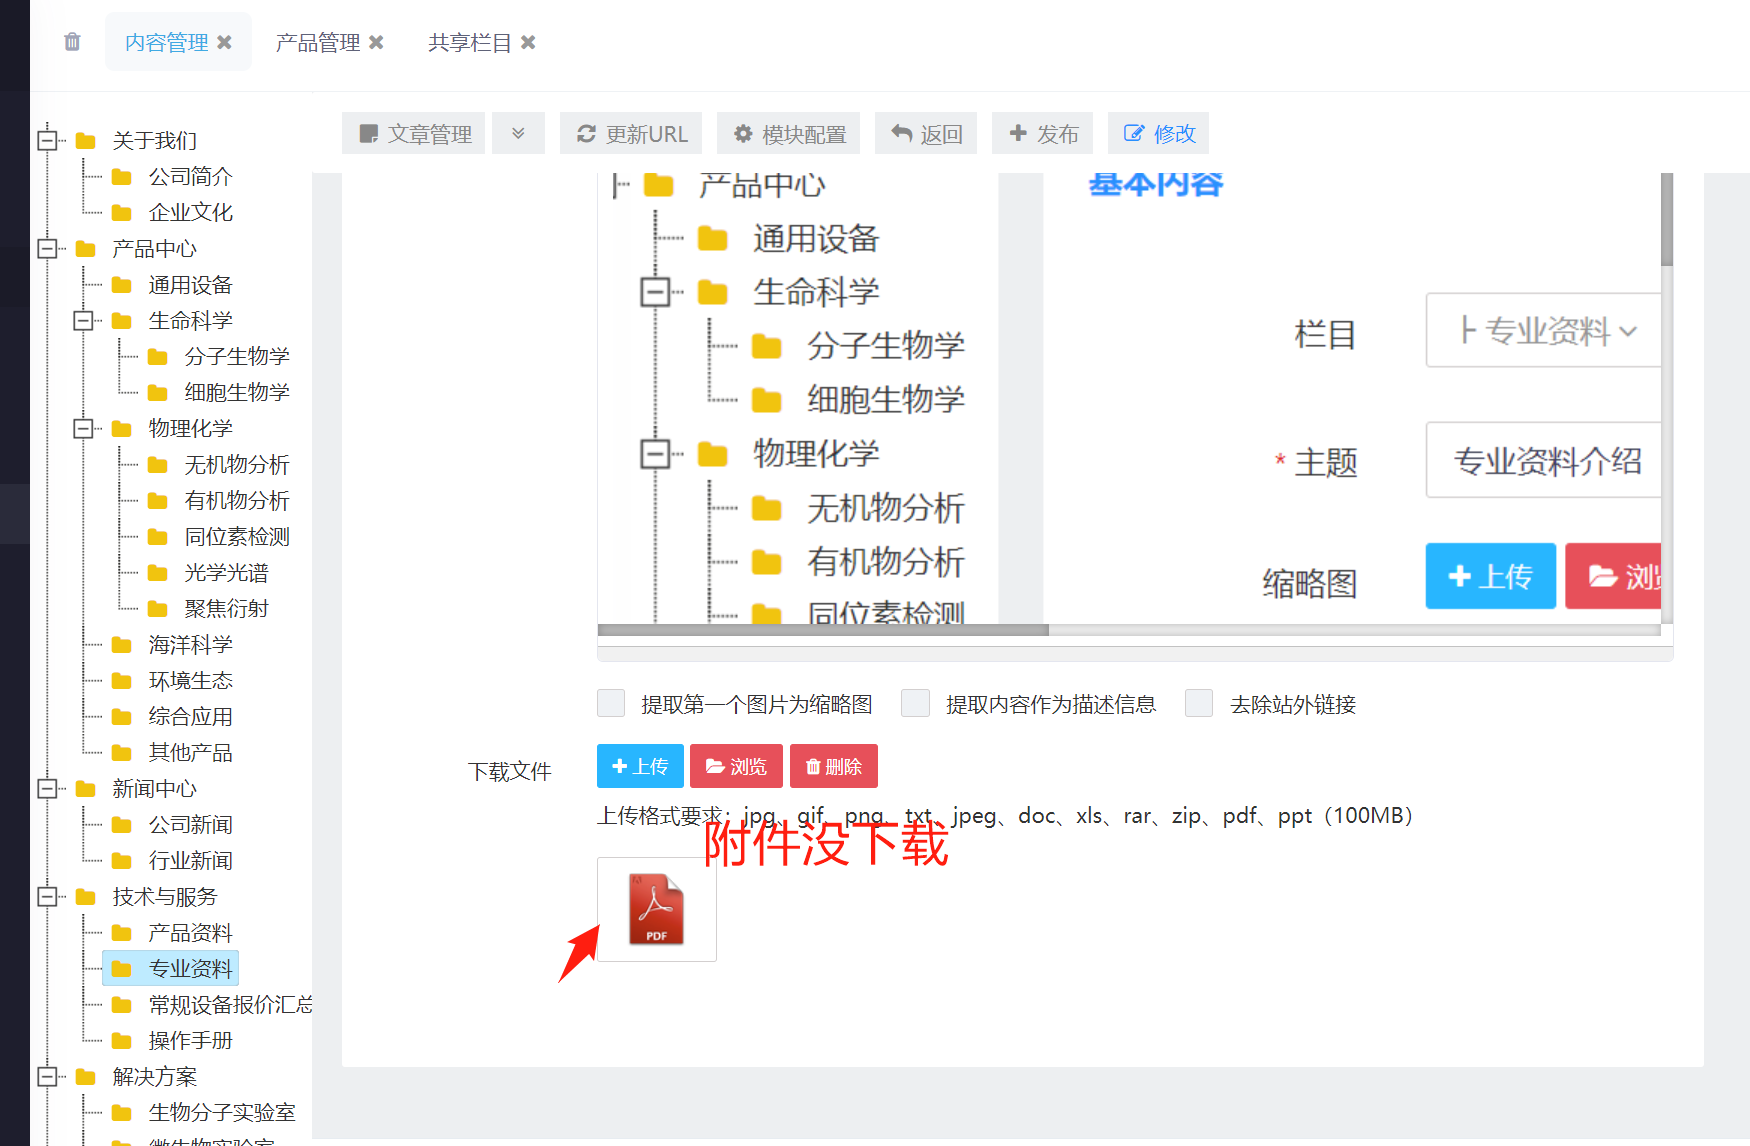Open the 光学光谱 category

click(226, 573)
